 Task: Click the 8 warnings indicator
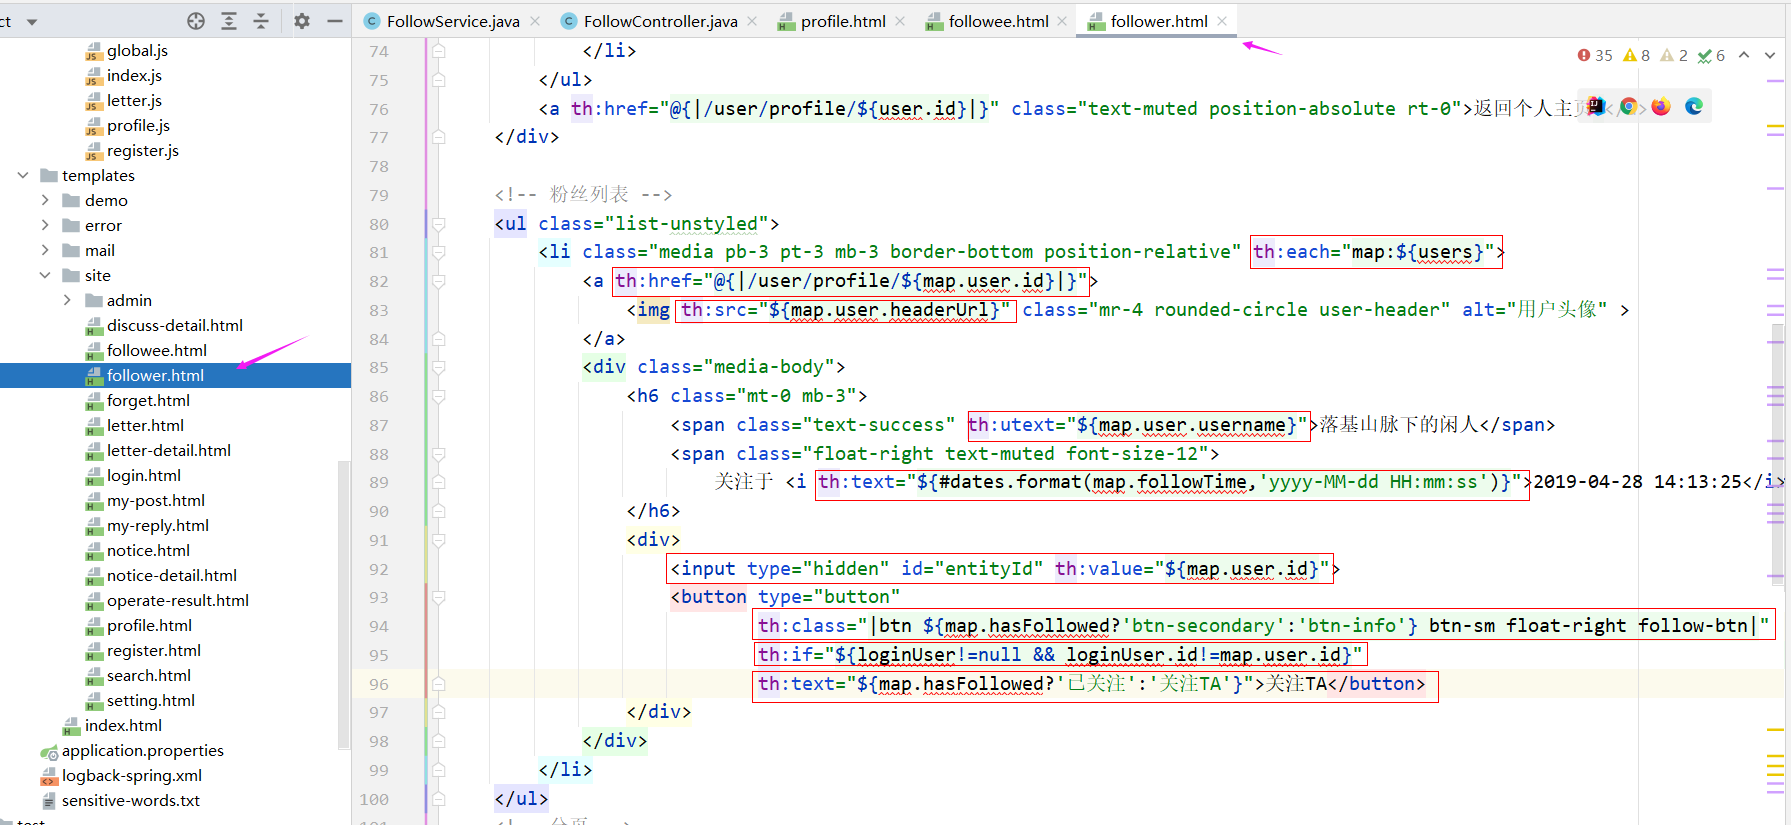pos(1637,55)
